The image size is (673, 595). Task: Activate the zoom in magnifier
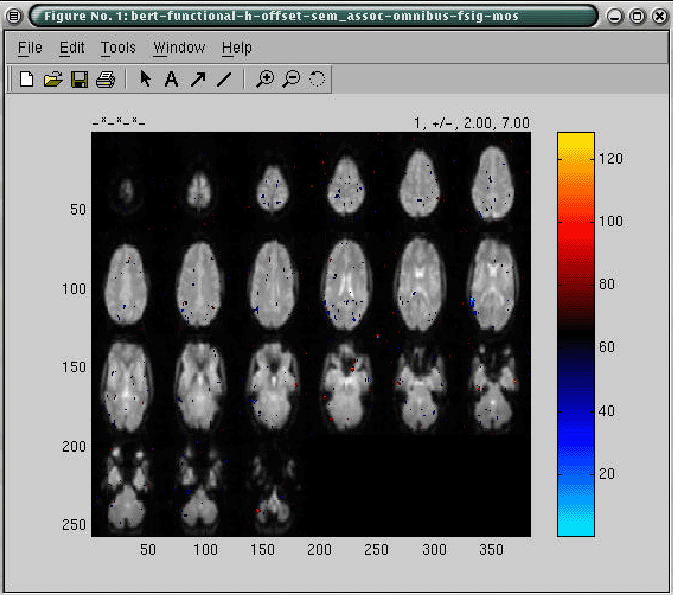click(x=265, y=80)
